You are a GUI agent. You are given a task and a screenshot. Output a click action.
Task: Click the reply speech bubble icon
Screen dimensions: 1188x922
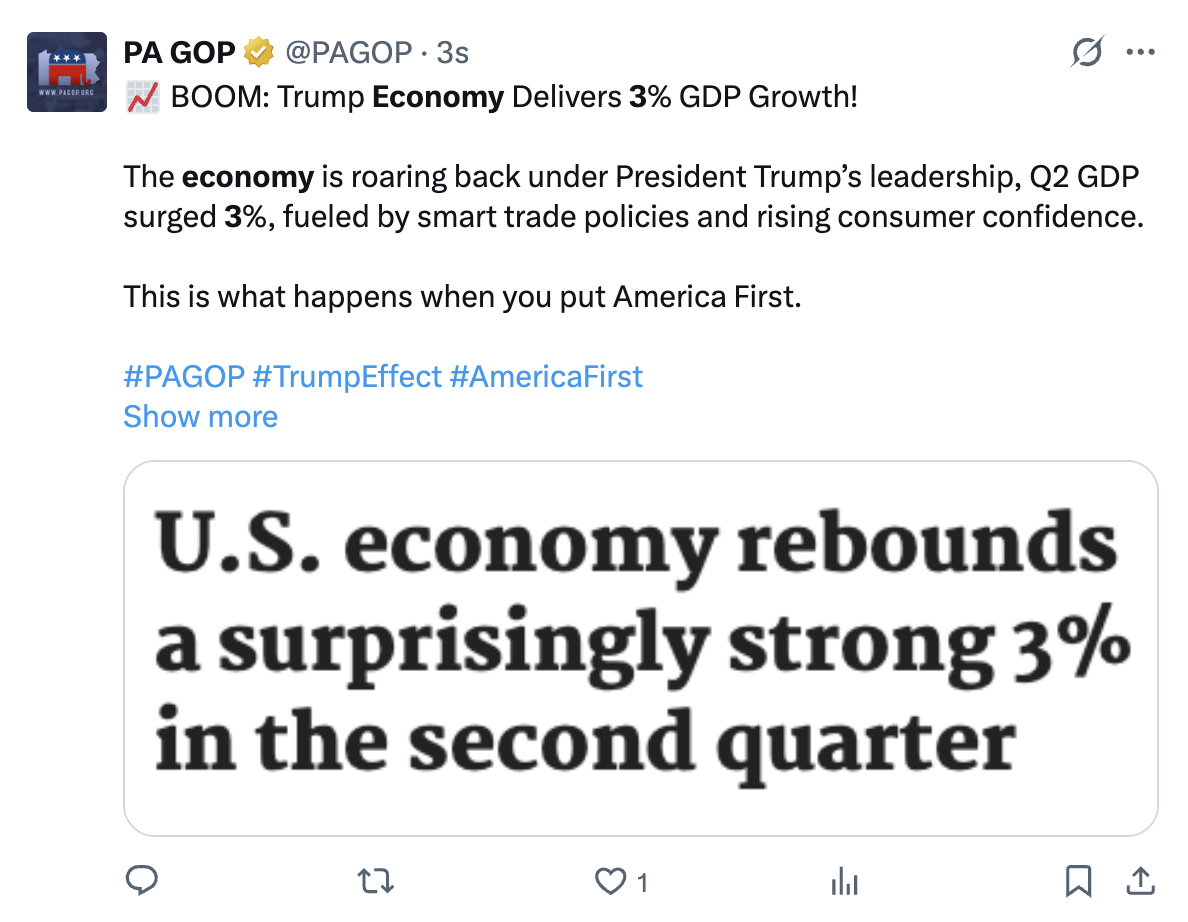pos(143,881)
